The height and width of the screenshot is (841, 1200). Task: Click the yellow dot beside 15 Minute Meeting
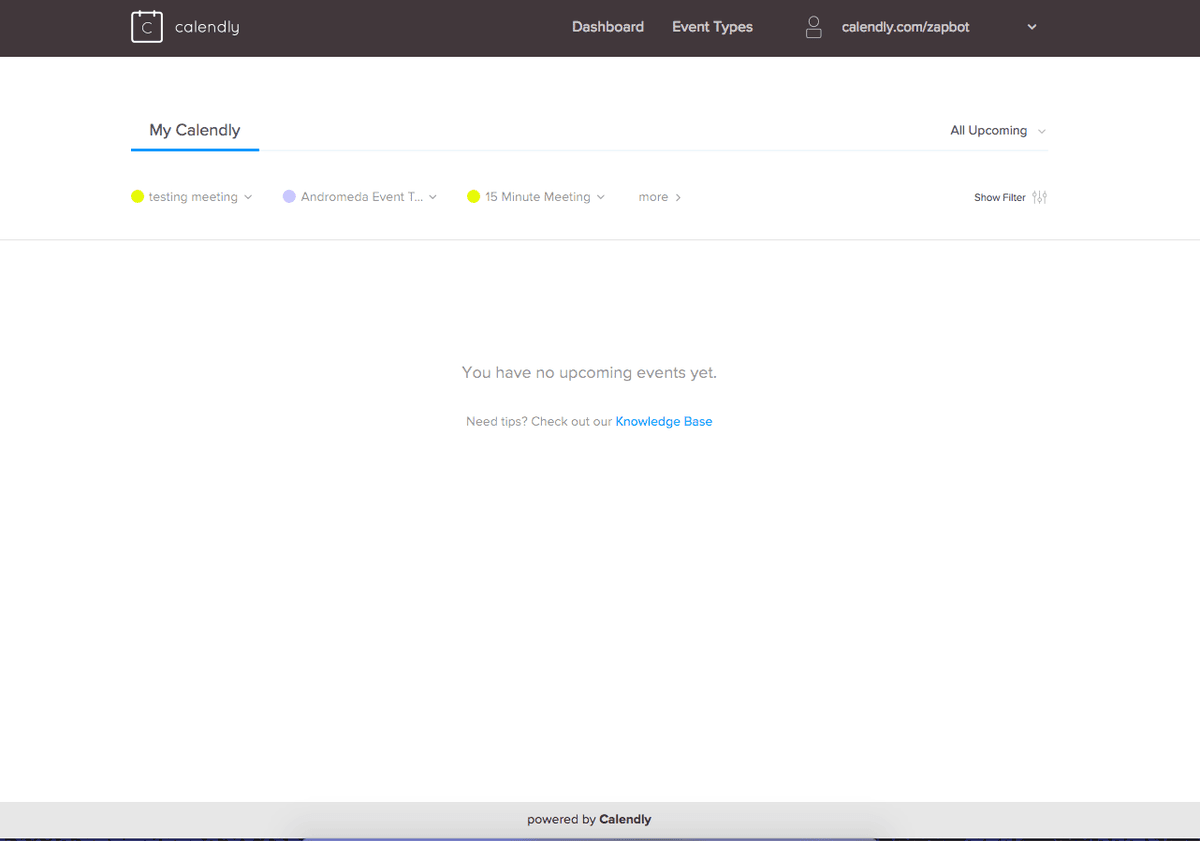[x=474, y=197]
